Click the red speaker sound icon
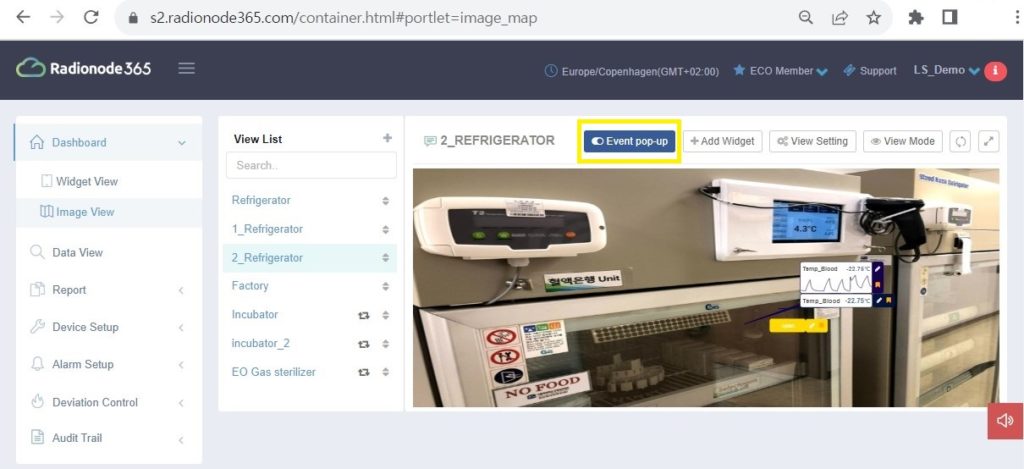The image size is (1024, 469). click(1006, 421)
